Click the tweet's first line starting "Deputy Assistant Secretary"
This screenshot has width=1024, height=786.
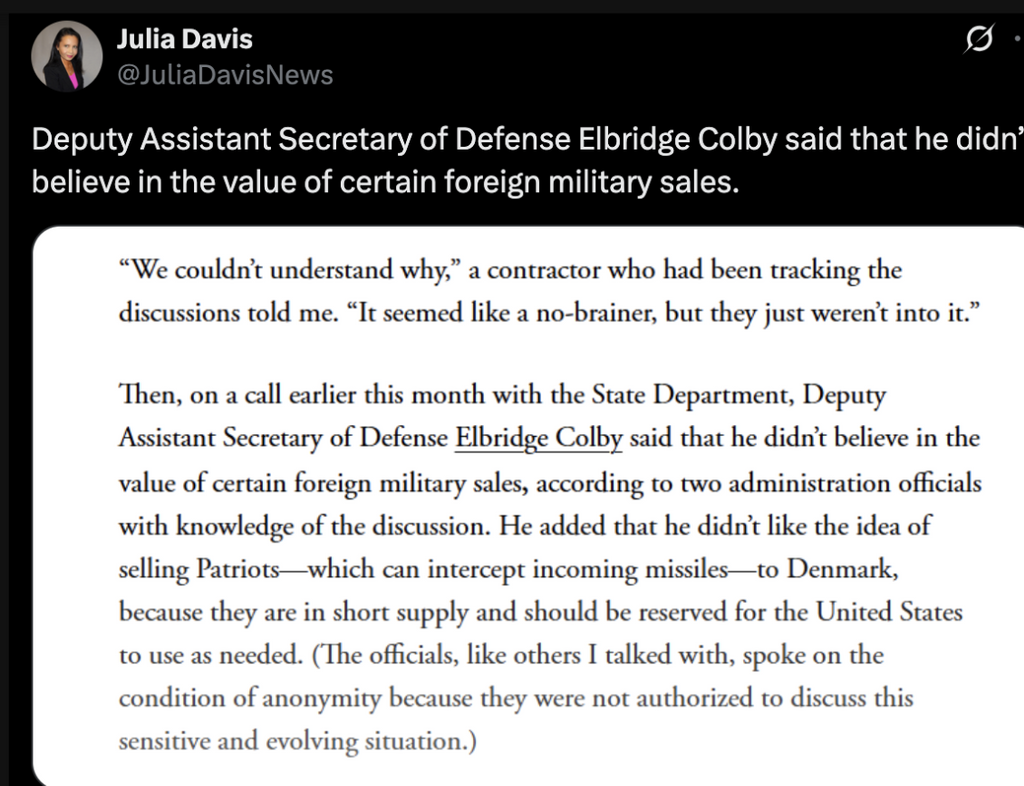(528, 139)
